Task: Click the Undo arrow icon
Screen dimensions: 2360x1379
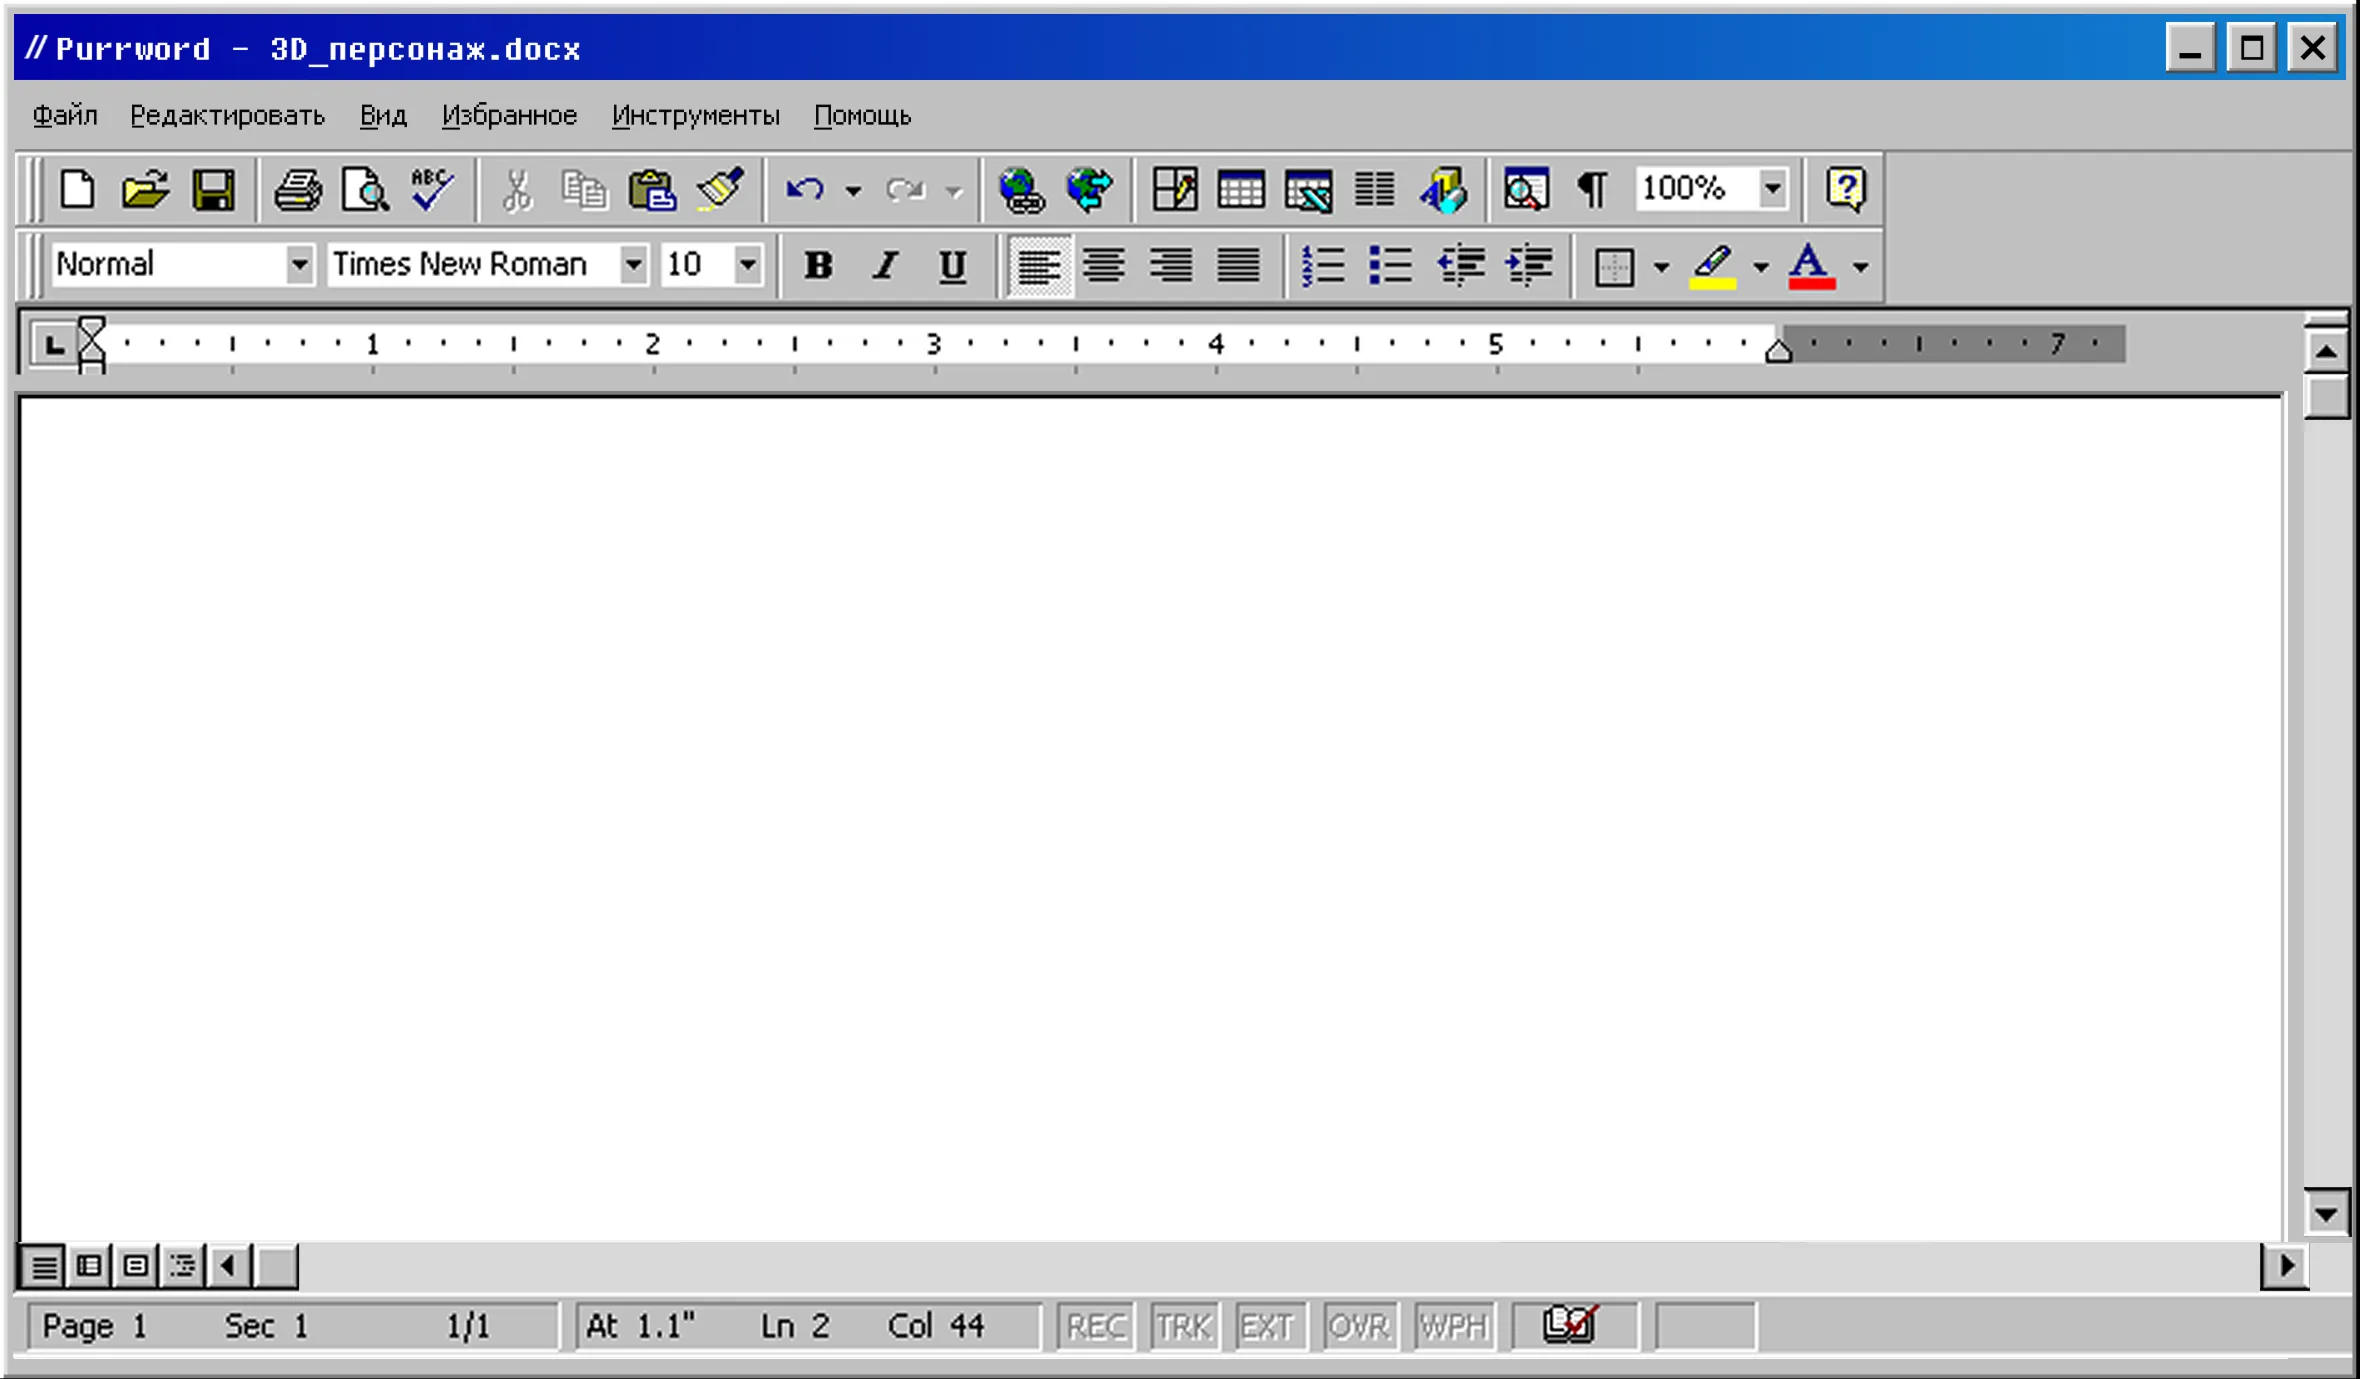Action: pyautogui.click(x=804, y=189)
